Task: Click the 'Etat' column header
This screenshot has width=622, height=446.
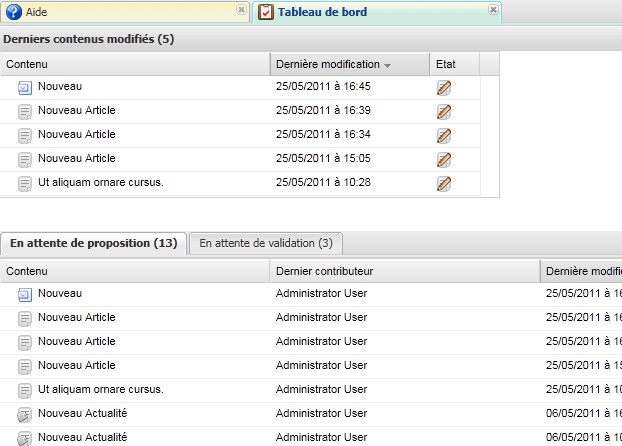Action: point(446,64)
